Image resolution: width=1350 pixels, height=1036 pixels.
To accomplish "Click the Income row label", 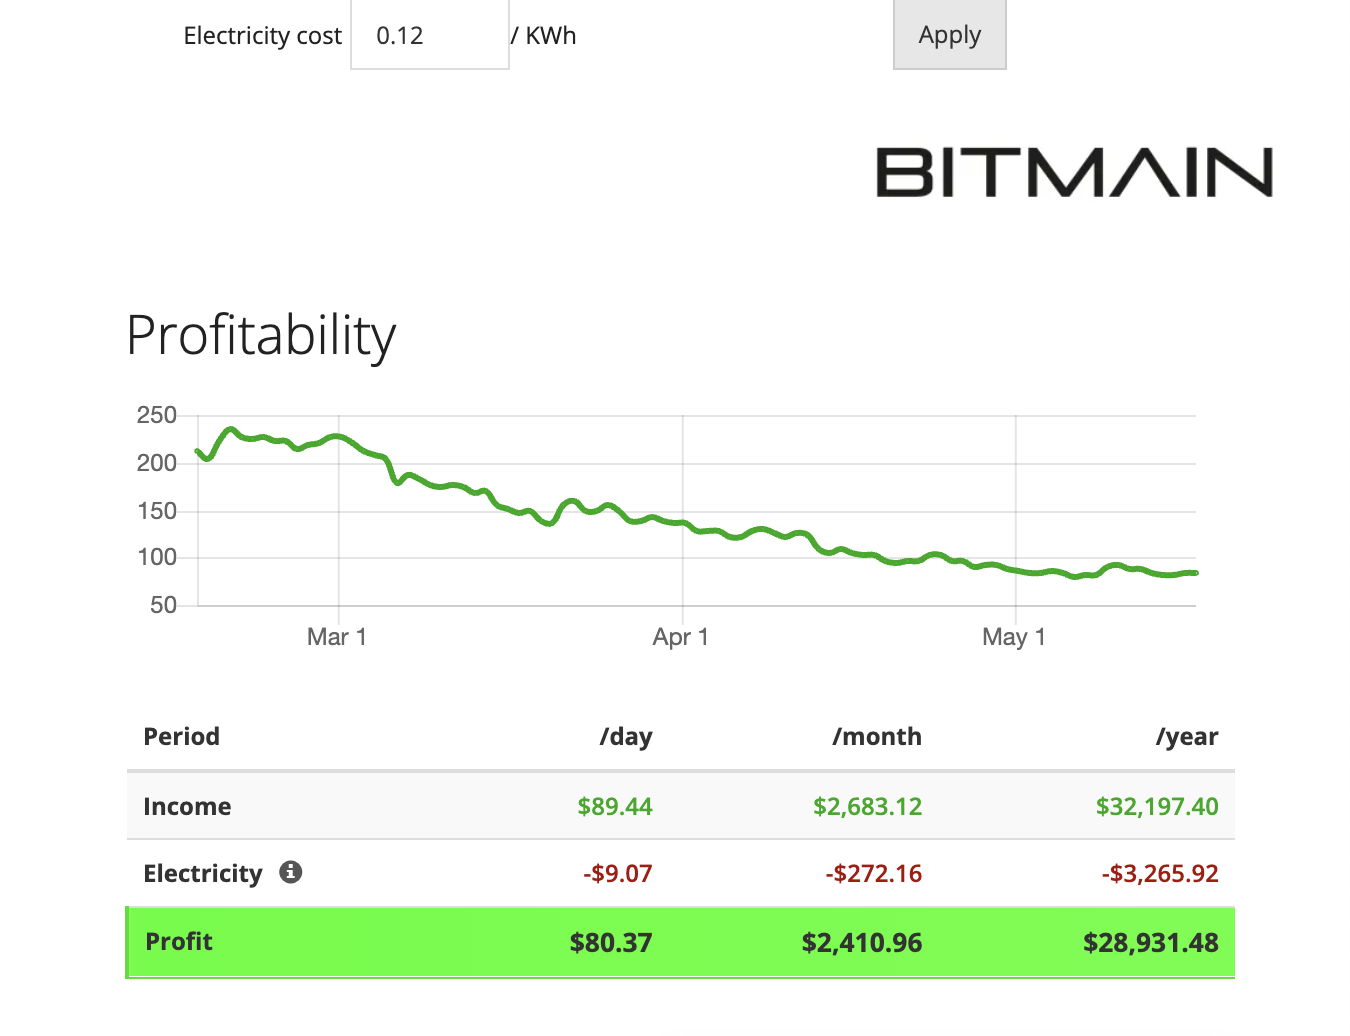I will [x=187, y=806].
